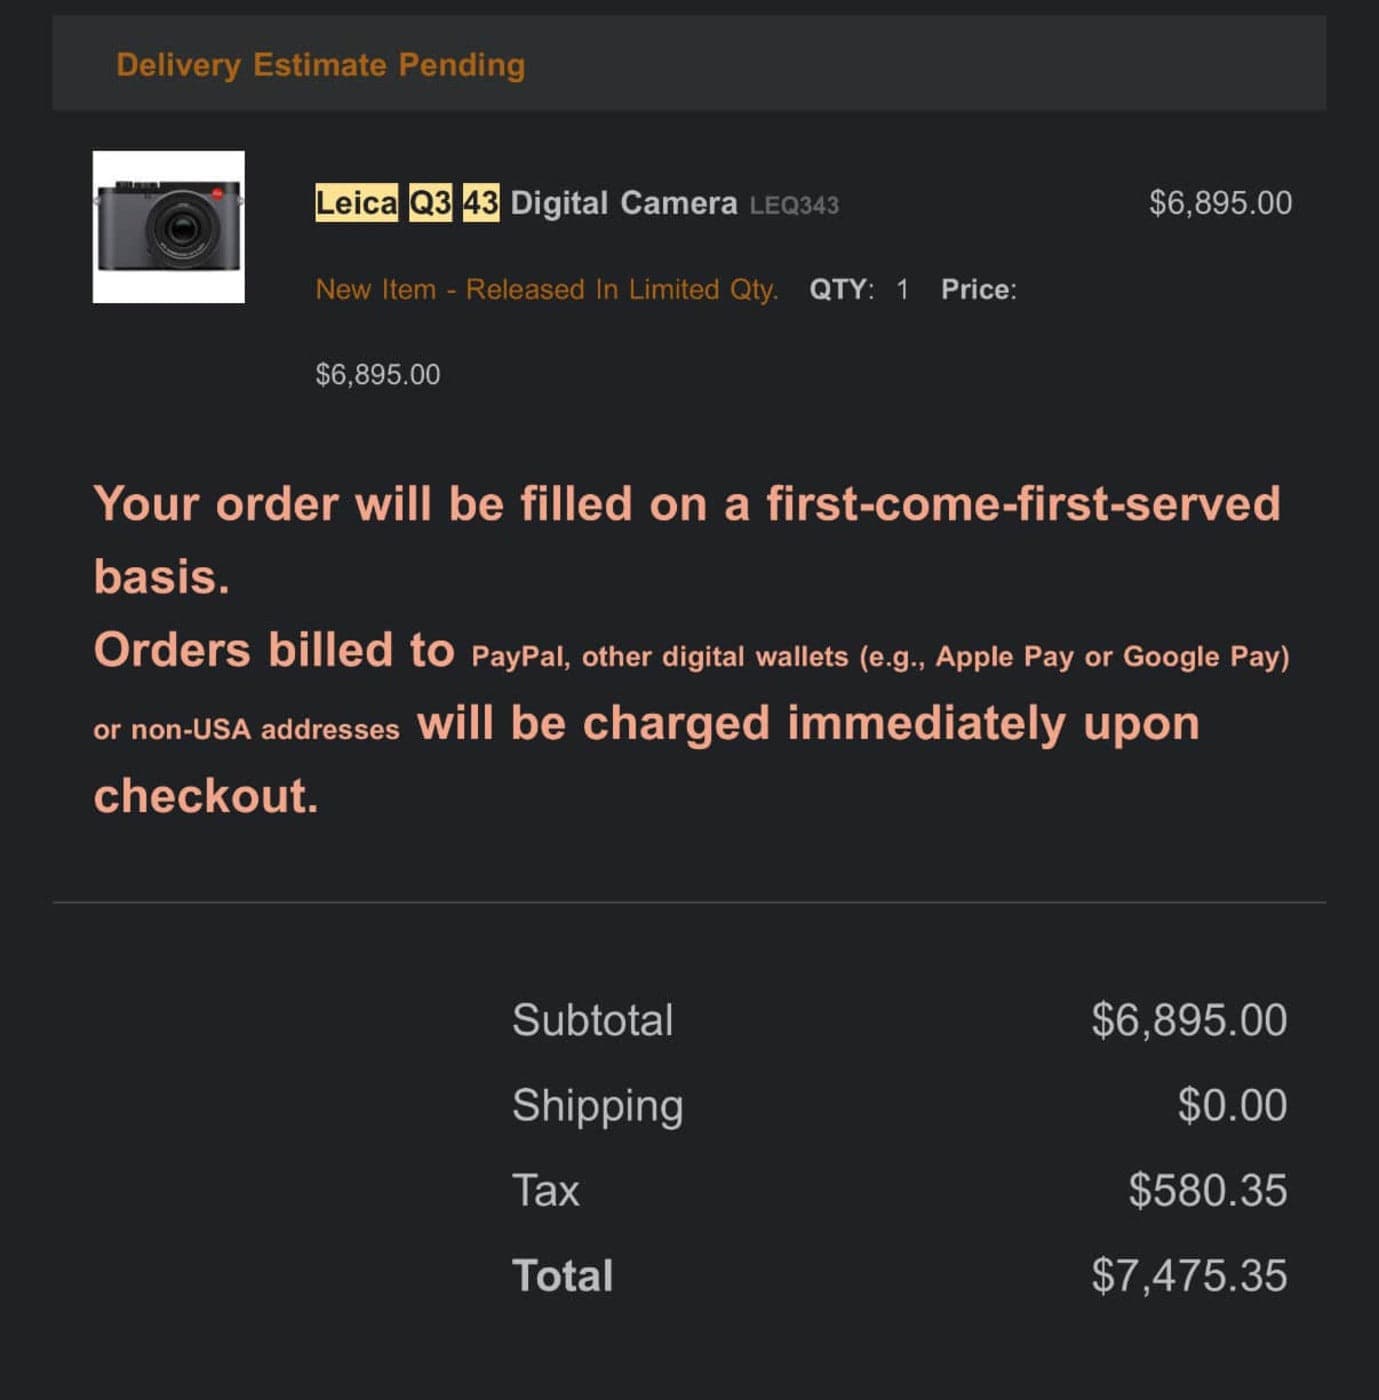Select the LEQ343 product SKU code
The height and width of the screenshot is (1400, 1379).
click(794, 206)
